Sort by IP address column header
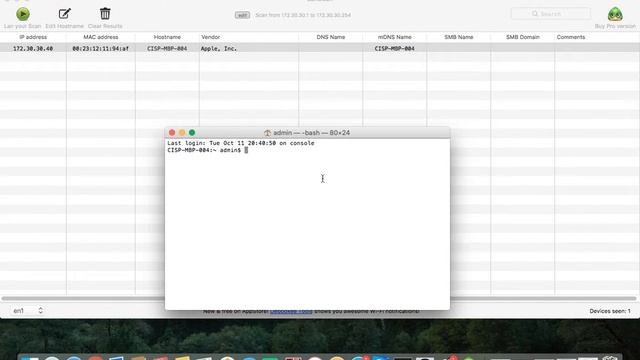Screen dimensions: 640x360 (x=33, y=37)
